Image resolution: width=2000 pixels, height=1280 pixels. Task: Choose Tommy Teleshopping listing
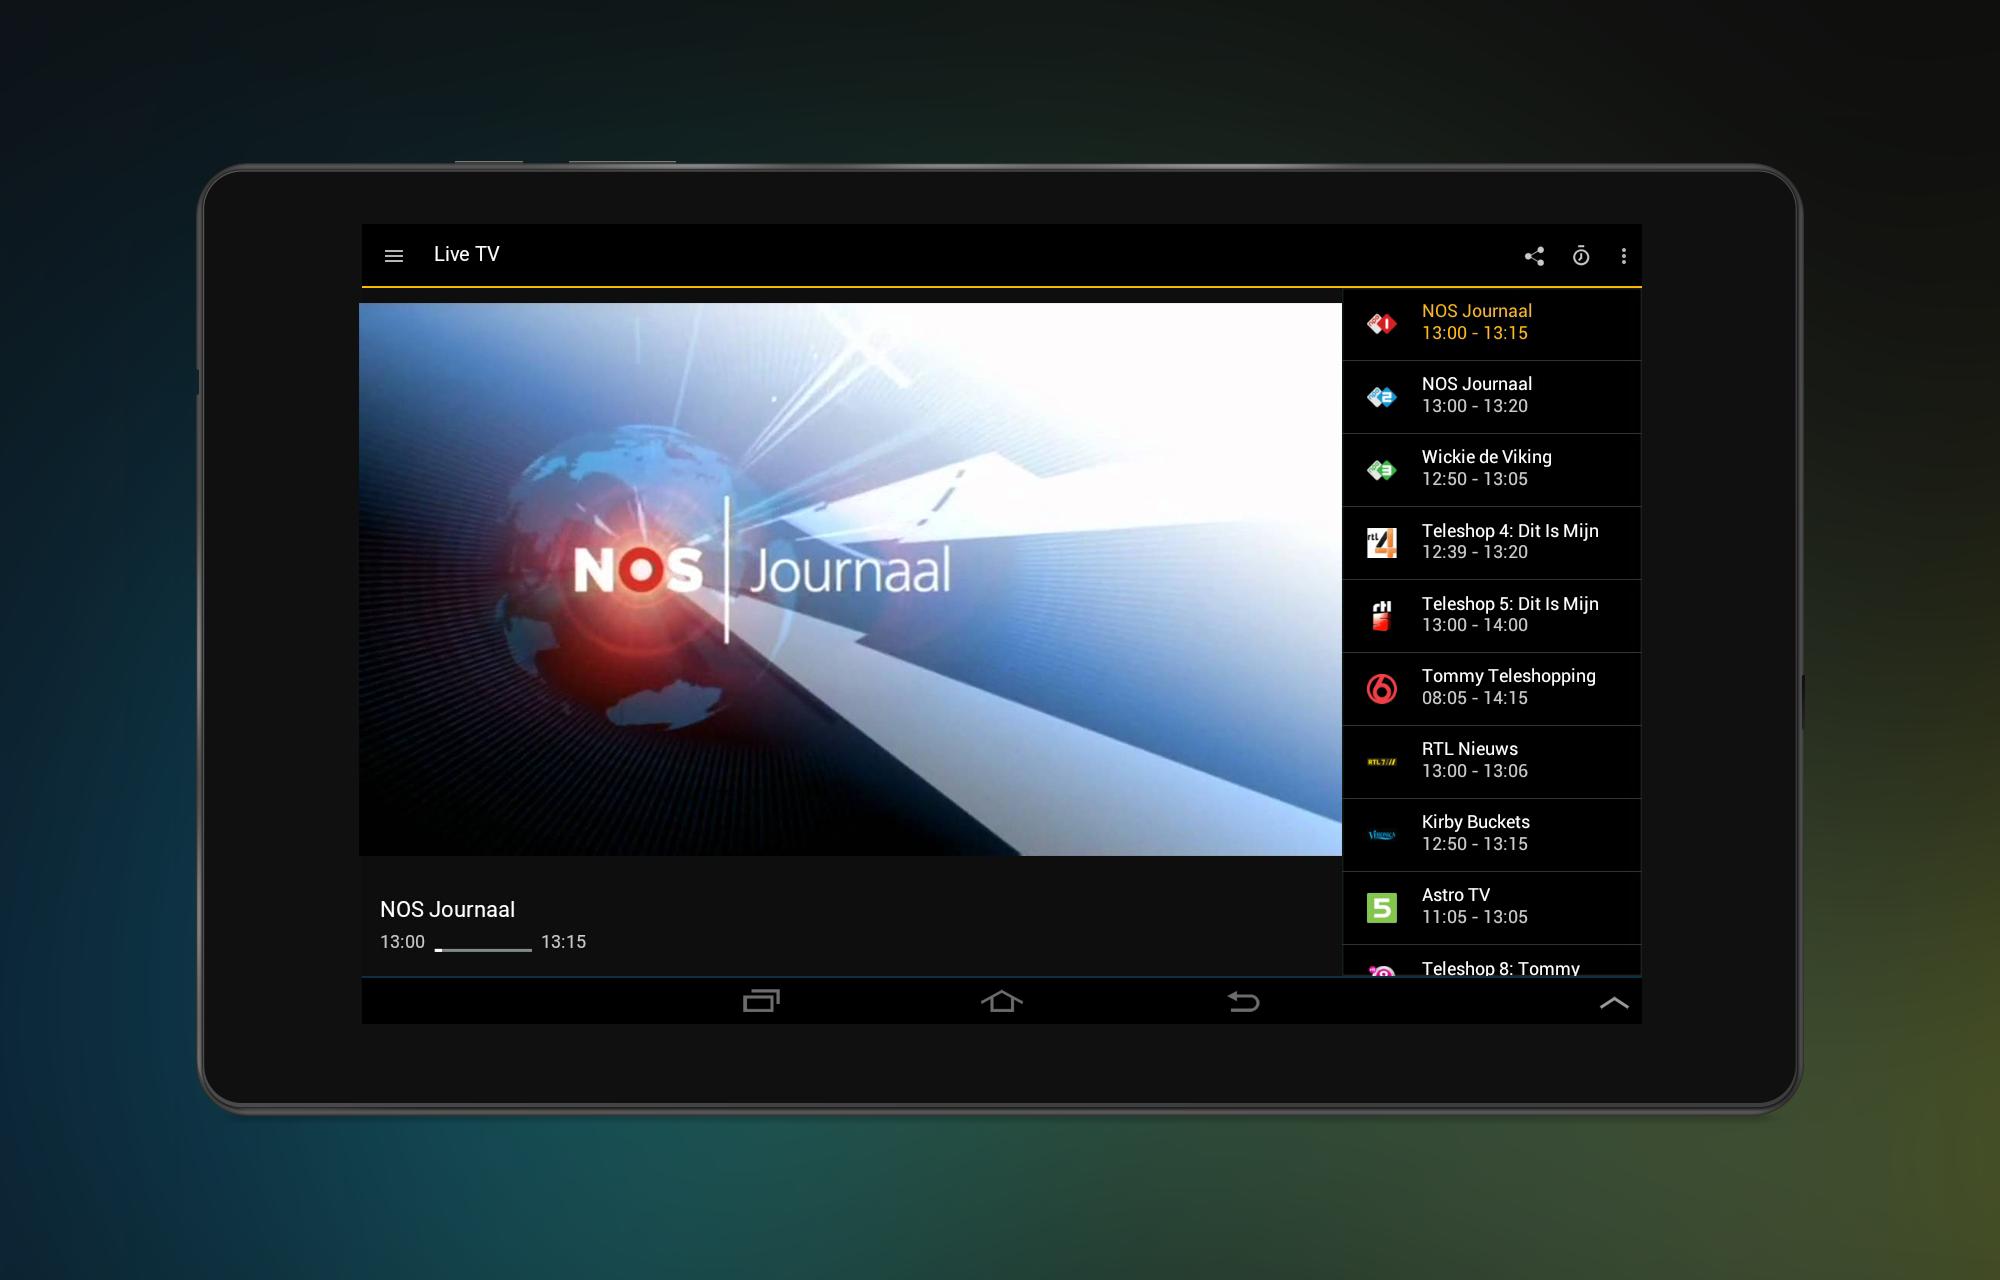coord(1508,688)
